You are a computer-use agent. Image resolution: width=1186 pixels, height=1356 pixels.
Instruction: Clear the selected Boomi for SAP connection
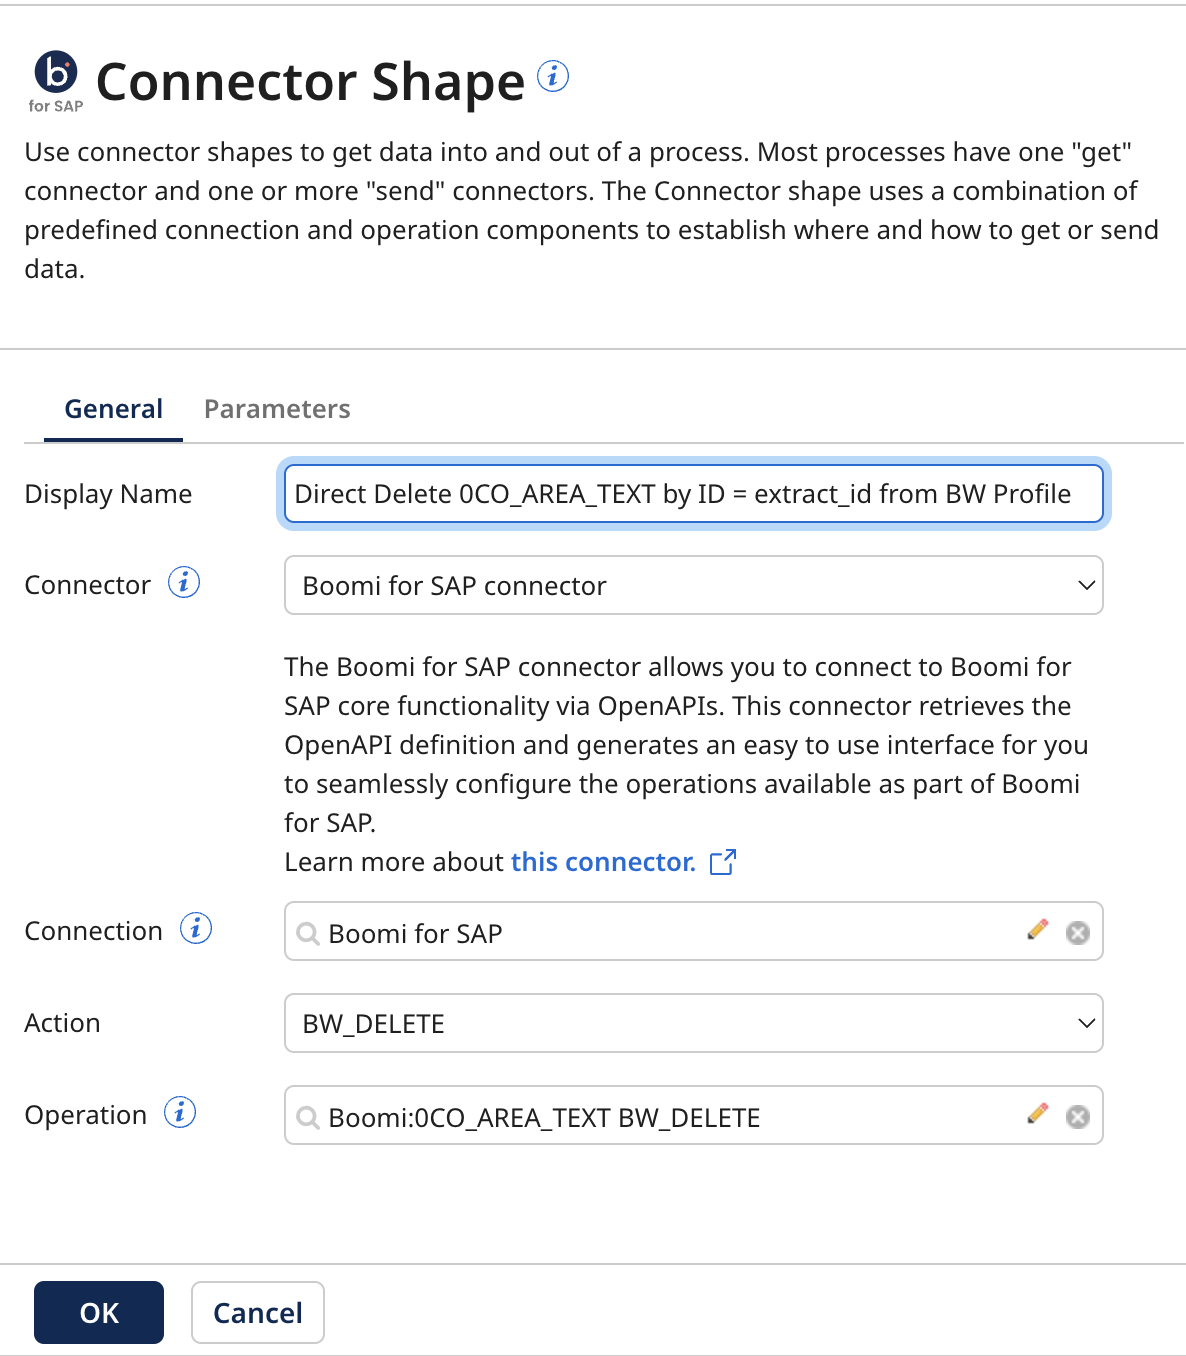click(x=1077, y=932)
